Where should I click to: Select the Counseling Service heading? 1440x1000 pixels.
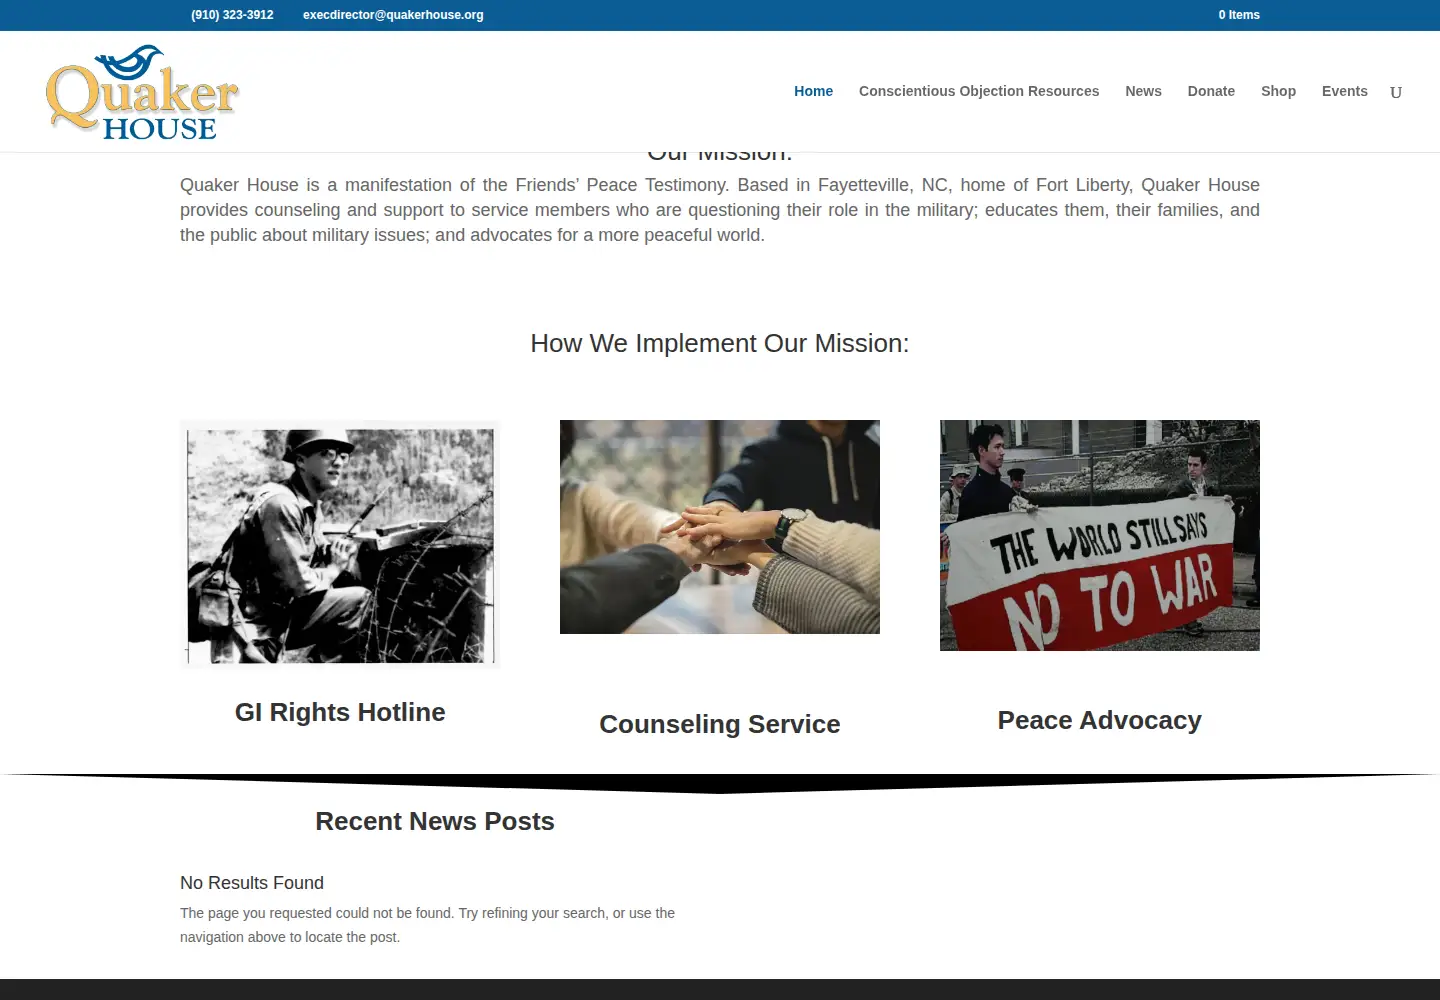tap(720, 724)
